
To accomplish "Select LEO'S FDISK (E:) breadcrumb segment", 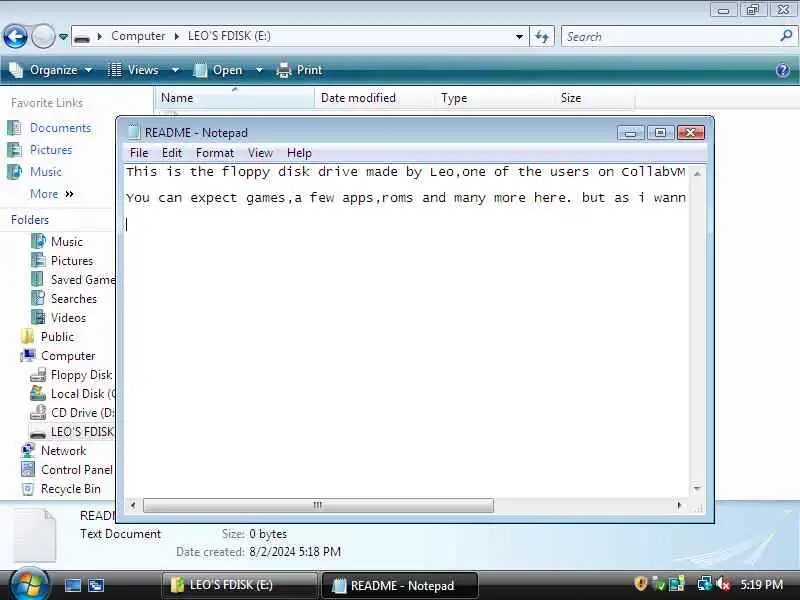I will tap(229, 36).
